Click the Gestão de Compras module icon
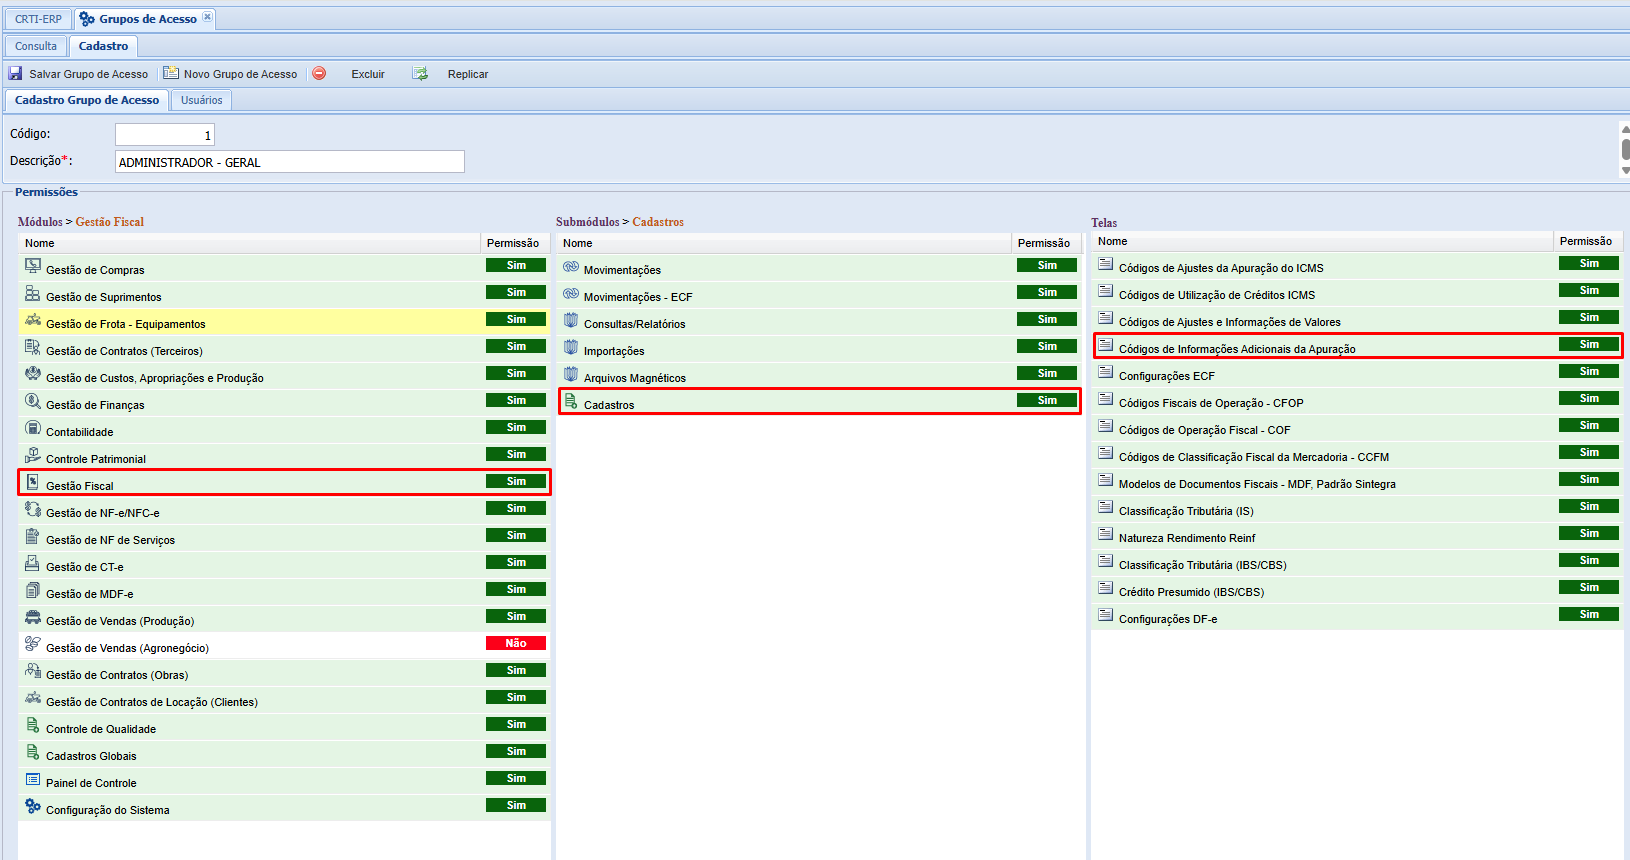 coord(33,266)
